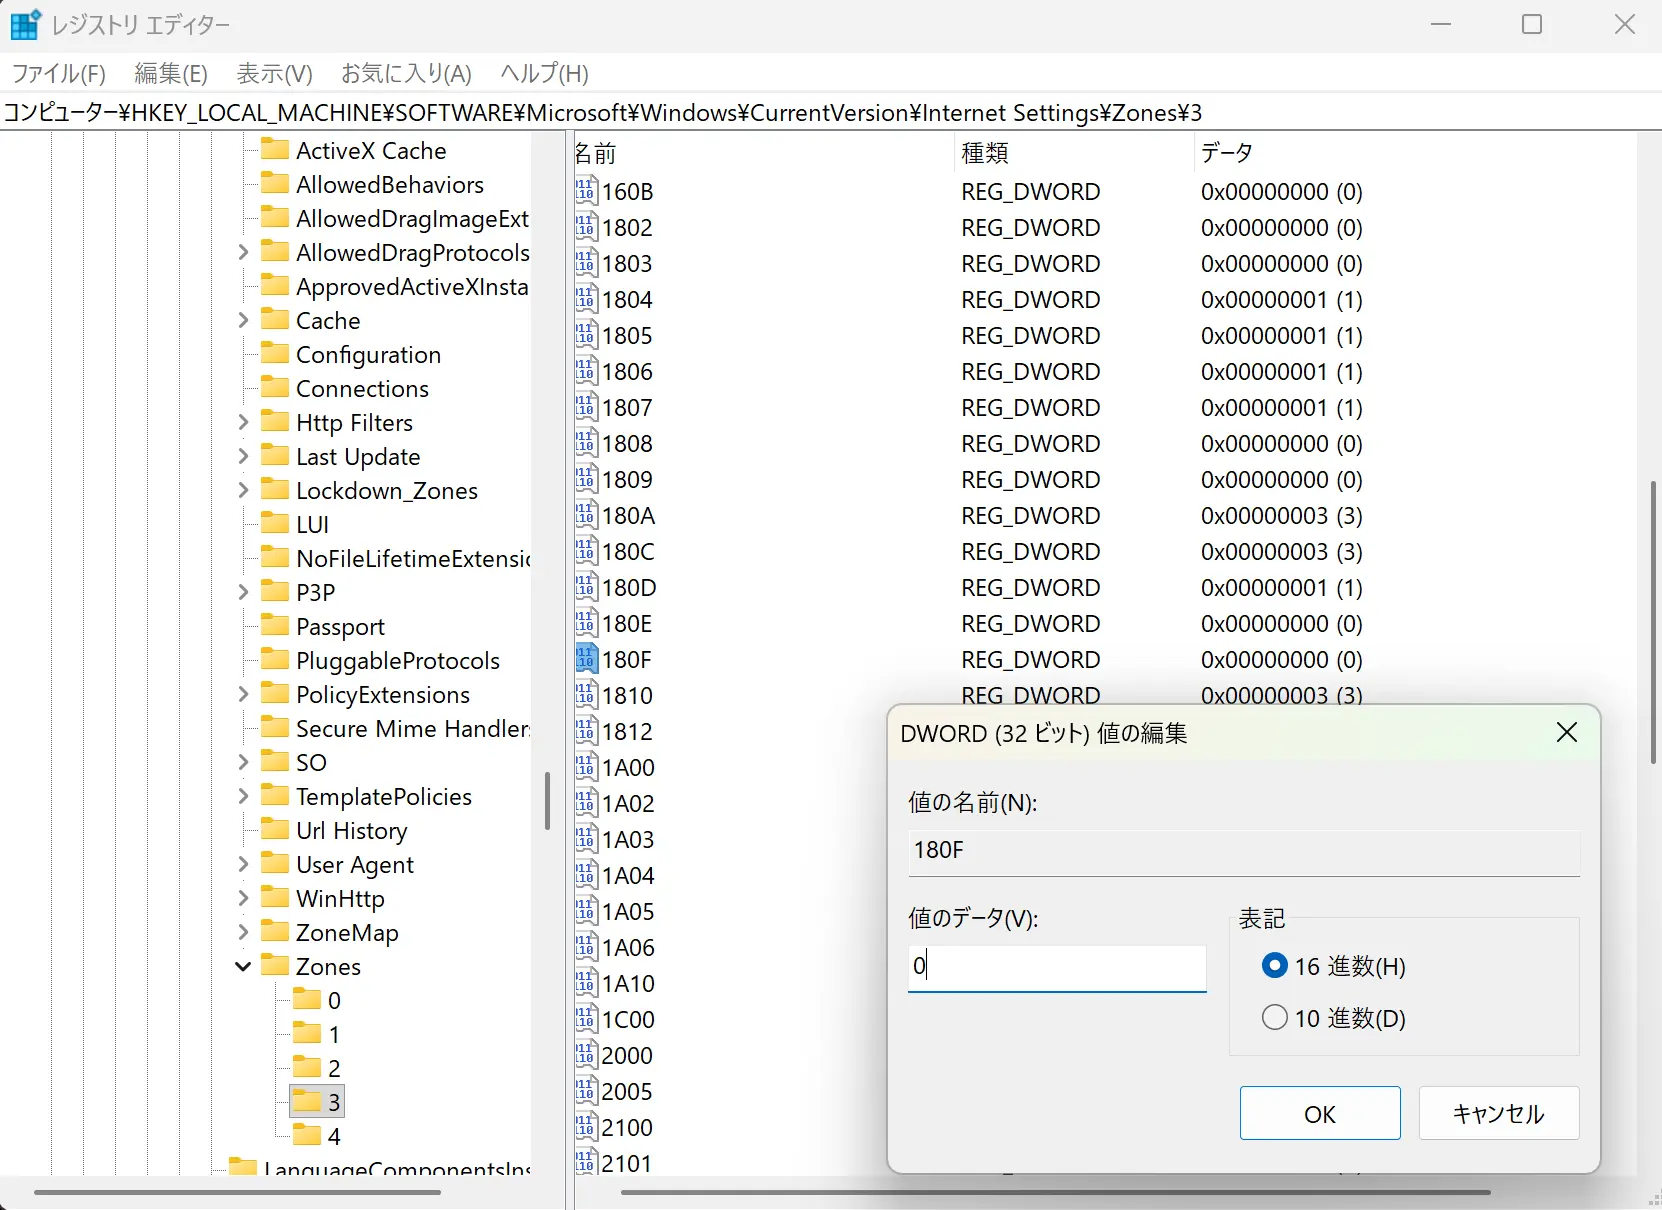Click the ActiveX Cache folder icon
Viewport: 1662px width, 1210px height.
275,150
